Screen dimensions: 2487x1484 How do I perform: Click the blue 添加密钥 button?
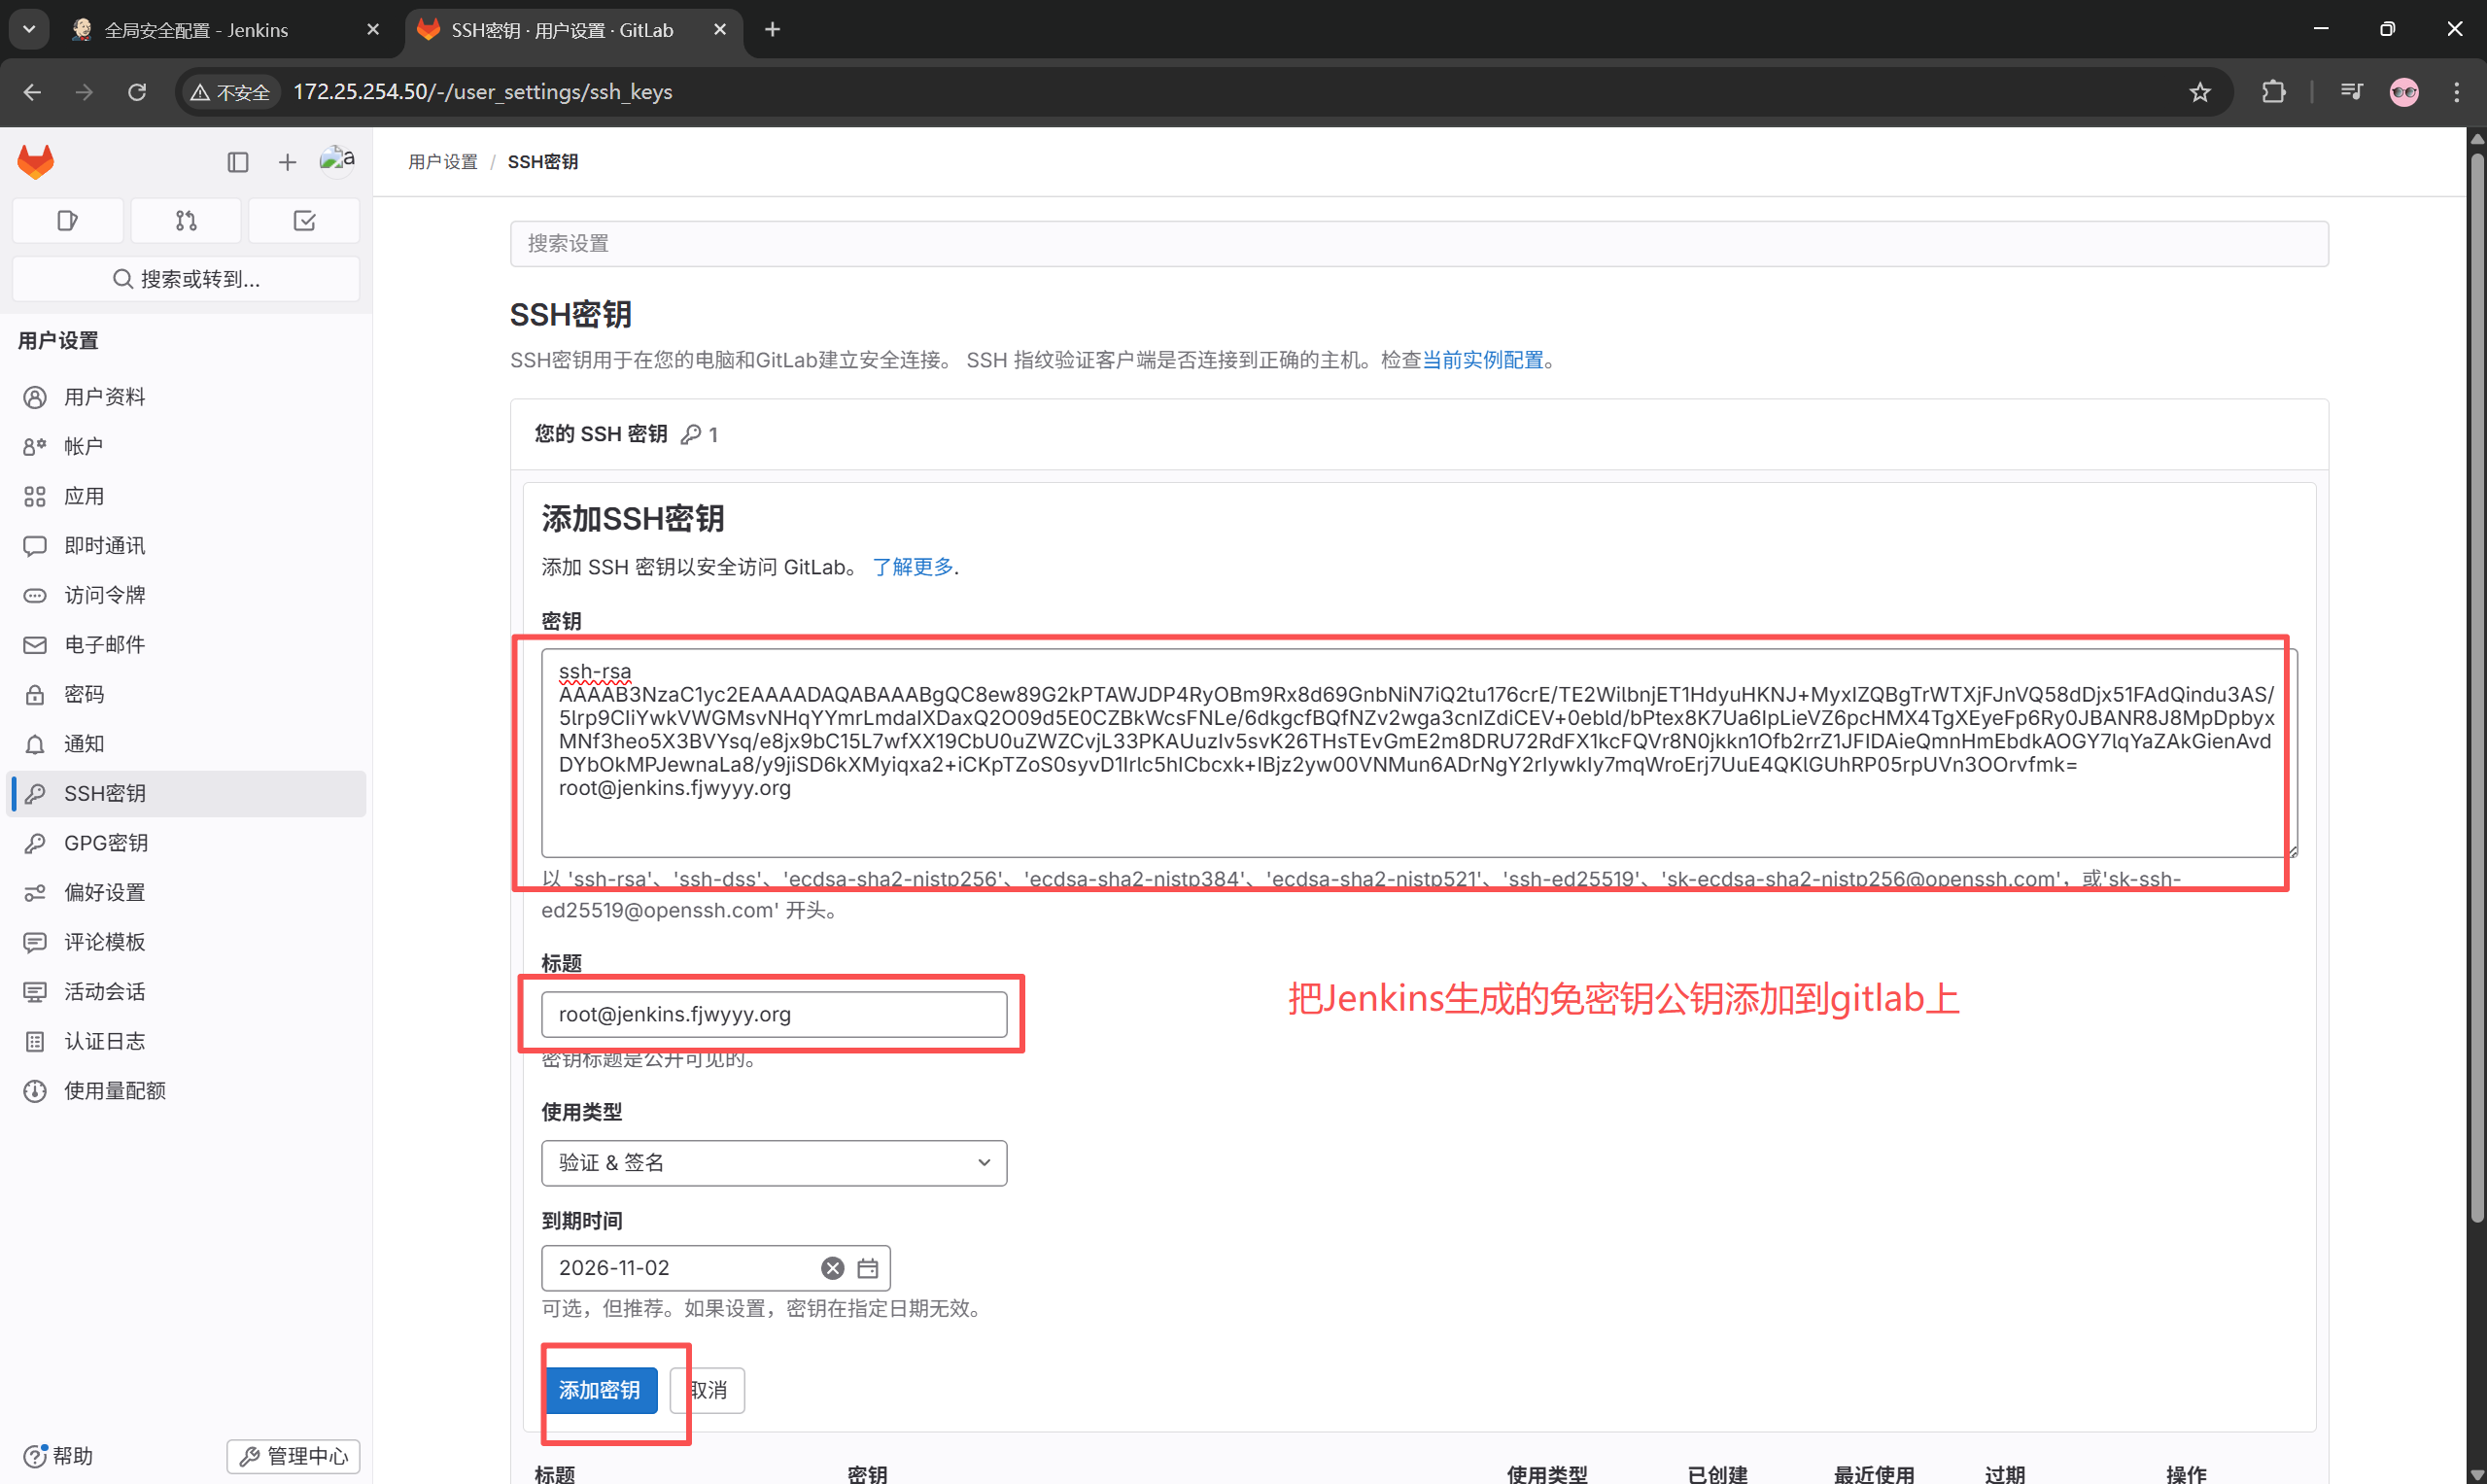tap(599, 1390)
